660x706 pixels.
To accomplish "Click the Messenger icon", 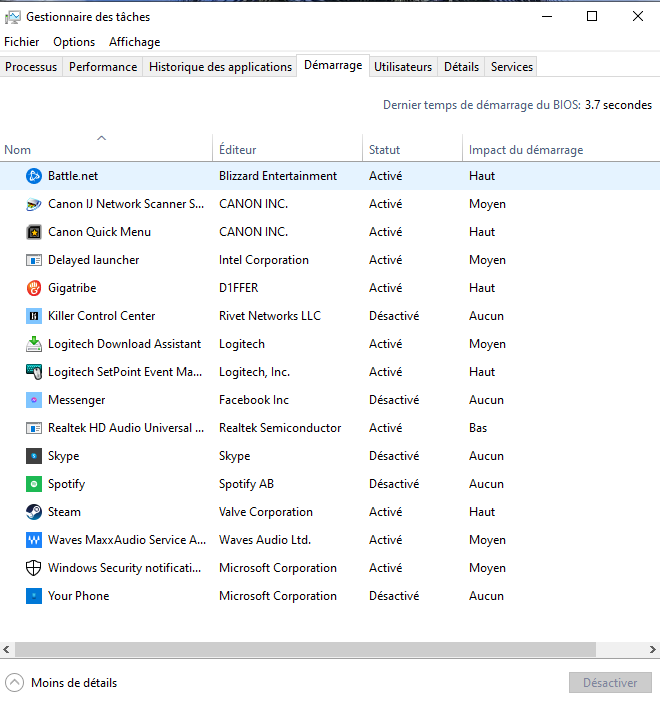I will (34, 400).
